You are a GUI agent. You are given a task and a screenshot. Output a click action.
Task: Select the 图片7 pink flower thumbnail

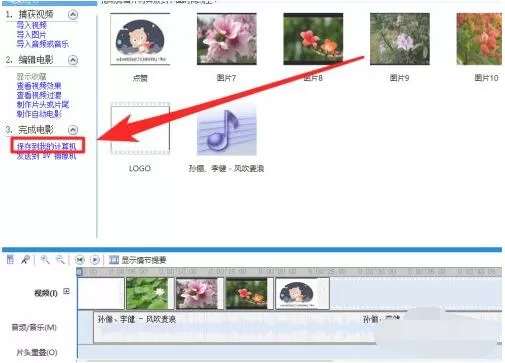[227, 39]
